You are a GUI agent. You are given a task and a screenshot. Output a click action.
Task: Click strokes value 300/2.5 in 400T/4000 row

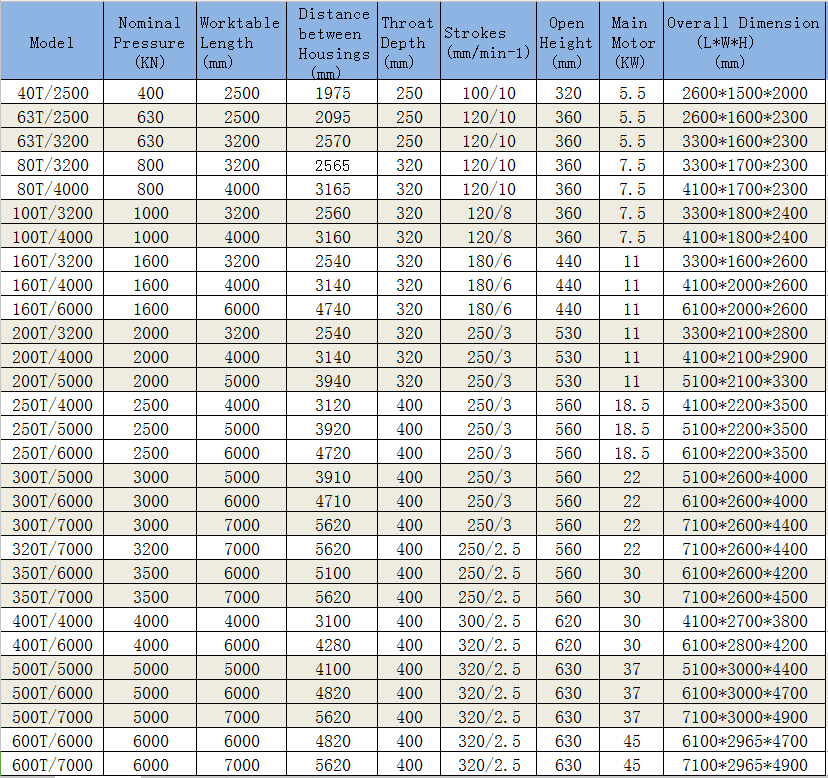[x=489, y=621]
